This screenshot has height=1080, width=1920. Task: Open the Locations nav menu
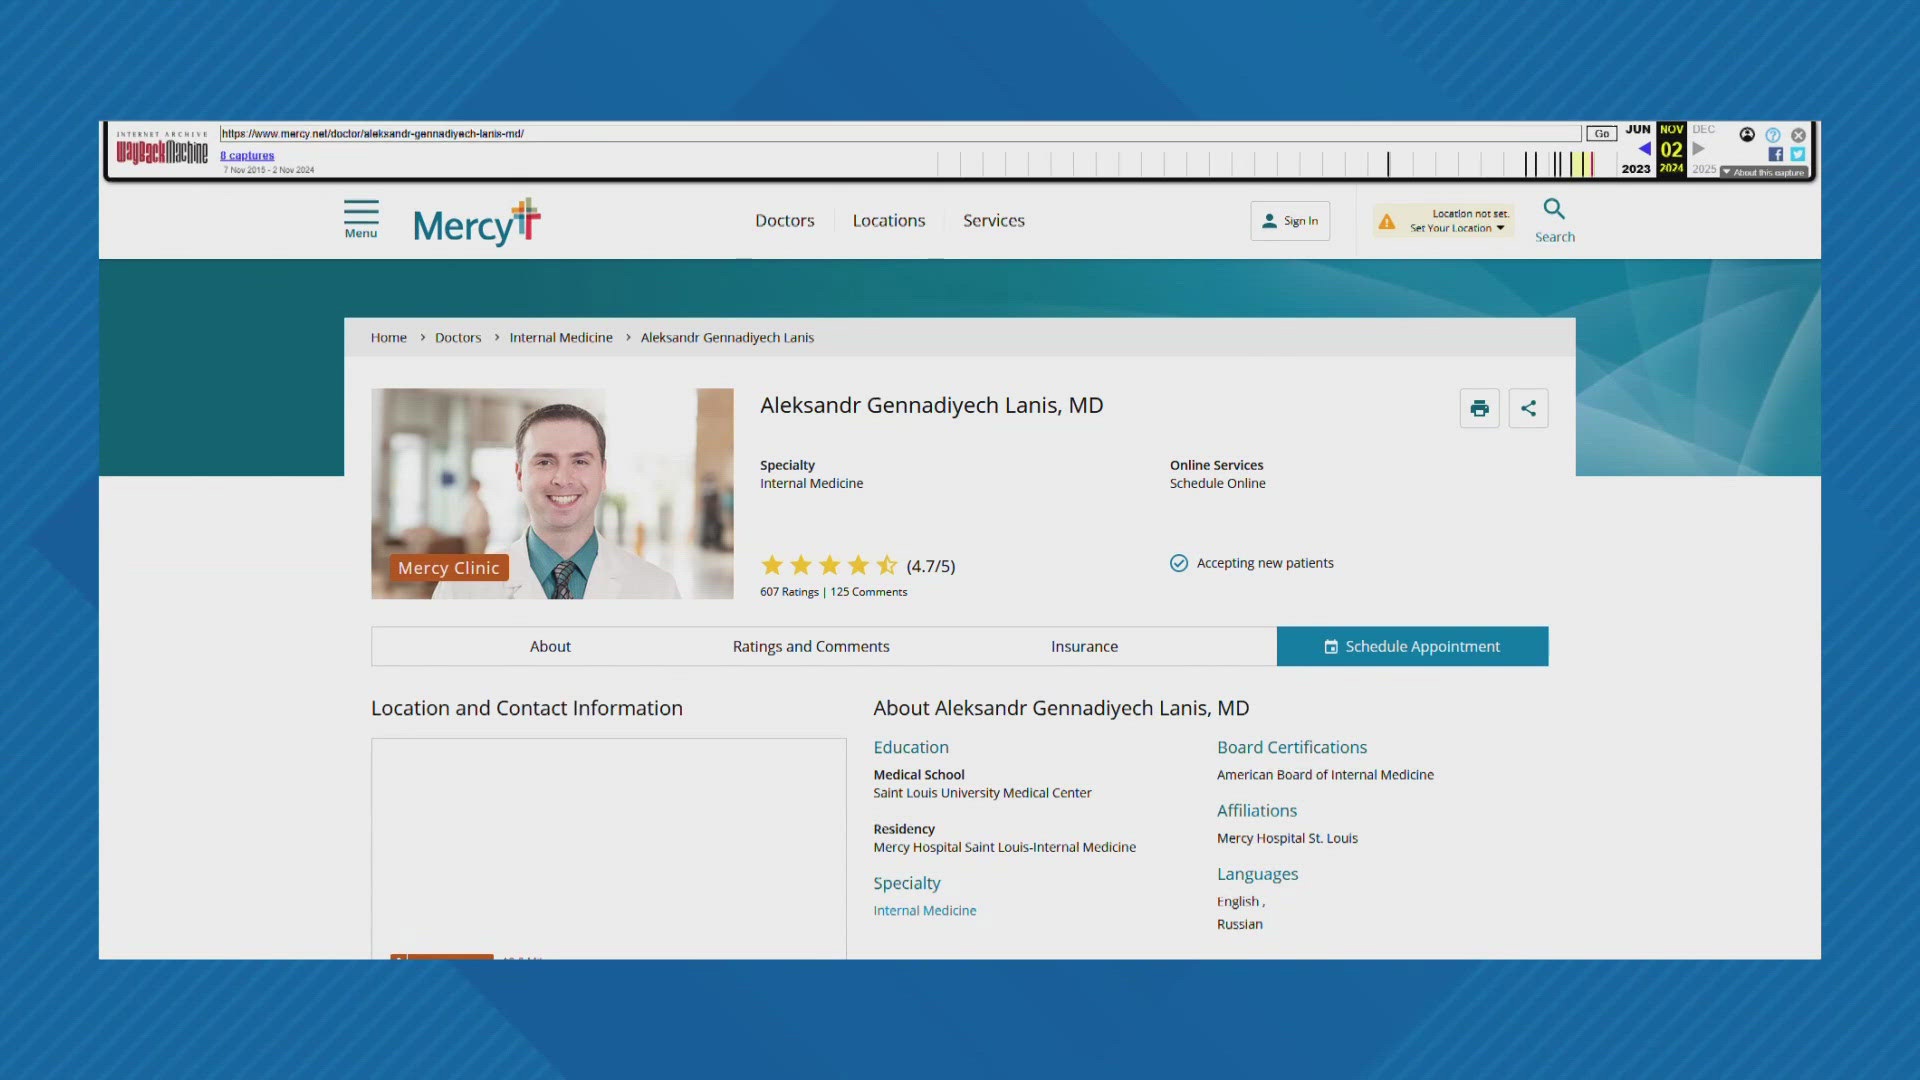tap(889, 221)
